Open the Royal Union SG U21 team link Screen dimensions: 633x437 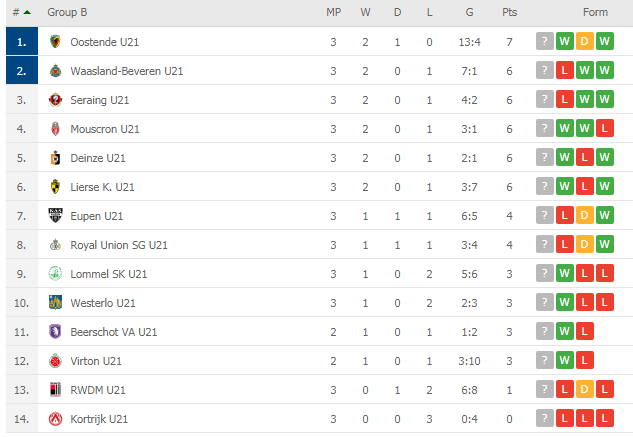click(119, 245)
